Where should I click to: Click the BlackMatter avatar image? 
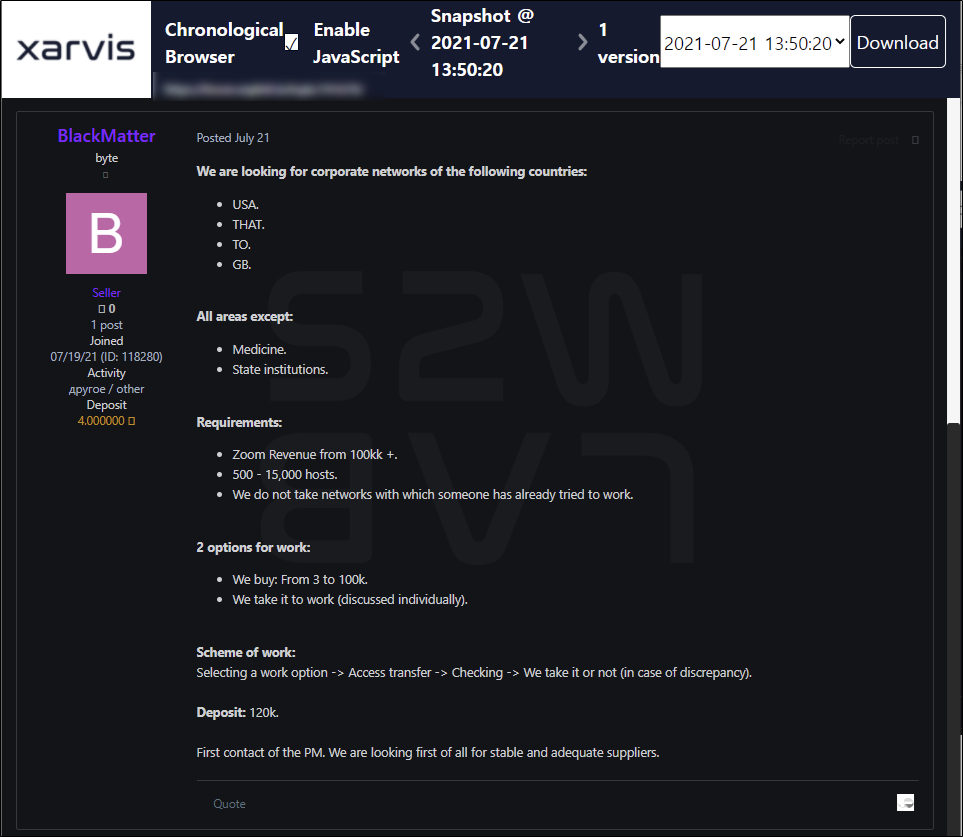[106, 233]
